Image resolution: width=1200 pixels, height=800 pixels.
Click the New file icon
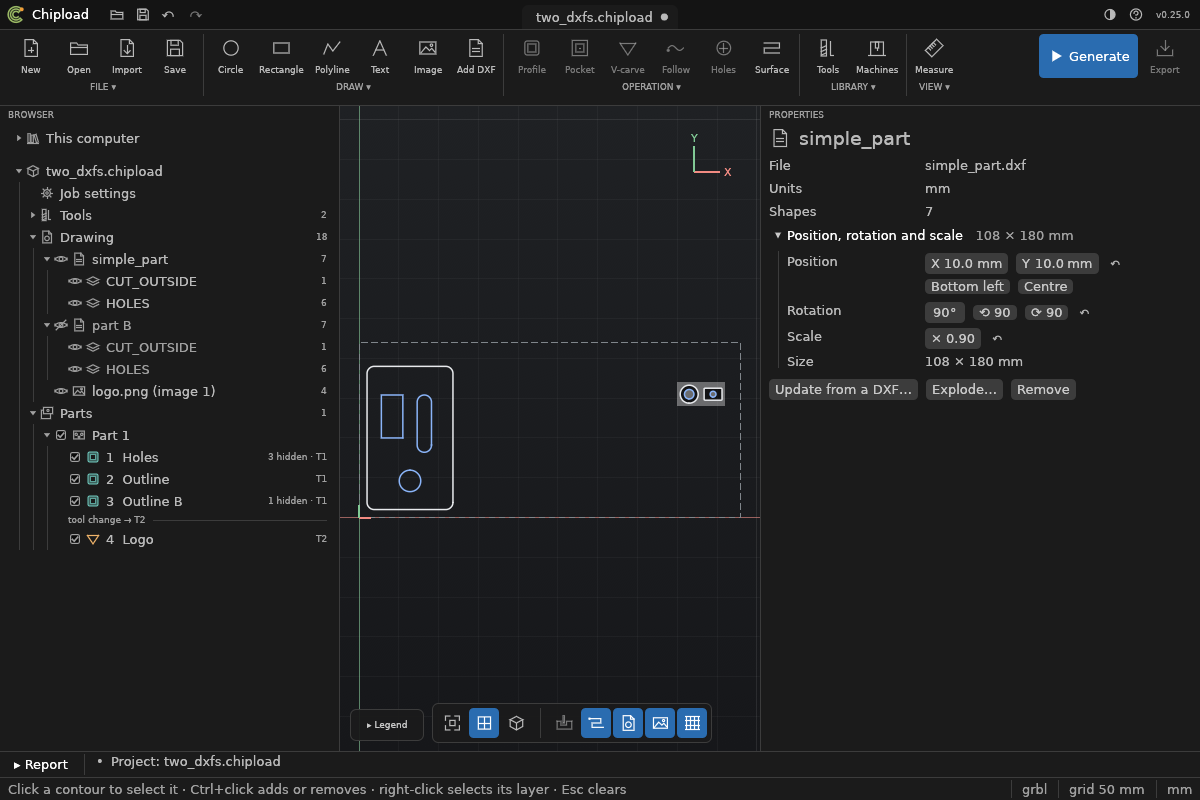coord(31,48)
